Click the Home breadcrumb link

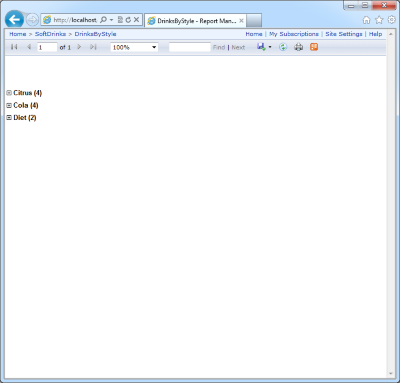click(x=18, y=34)
